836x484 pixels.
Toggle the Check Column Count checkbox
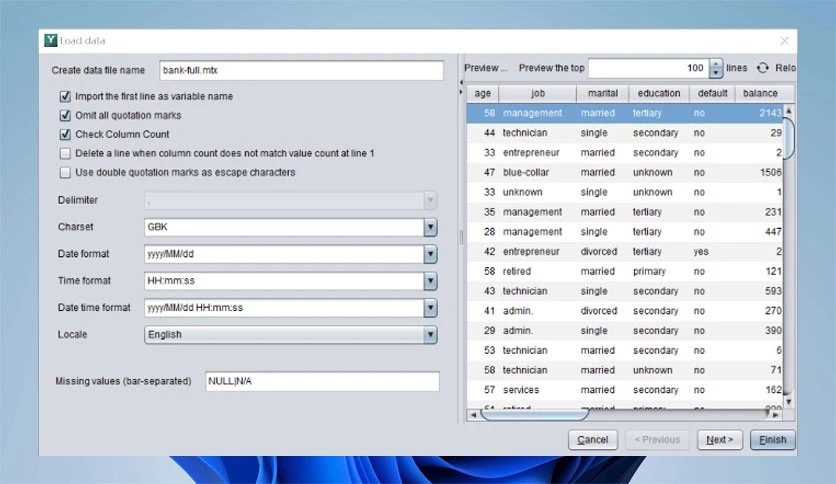click(65, 134)
